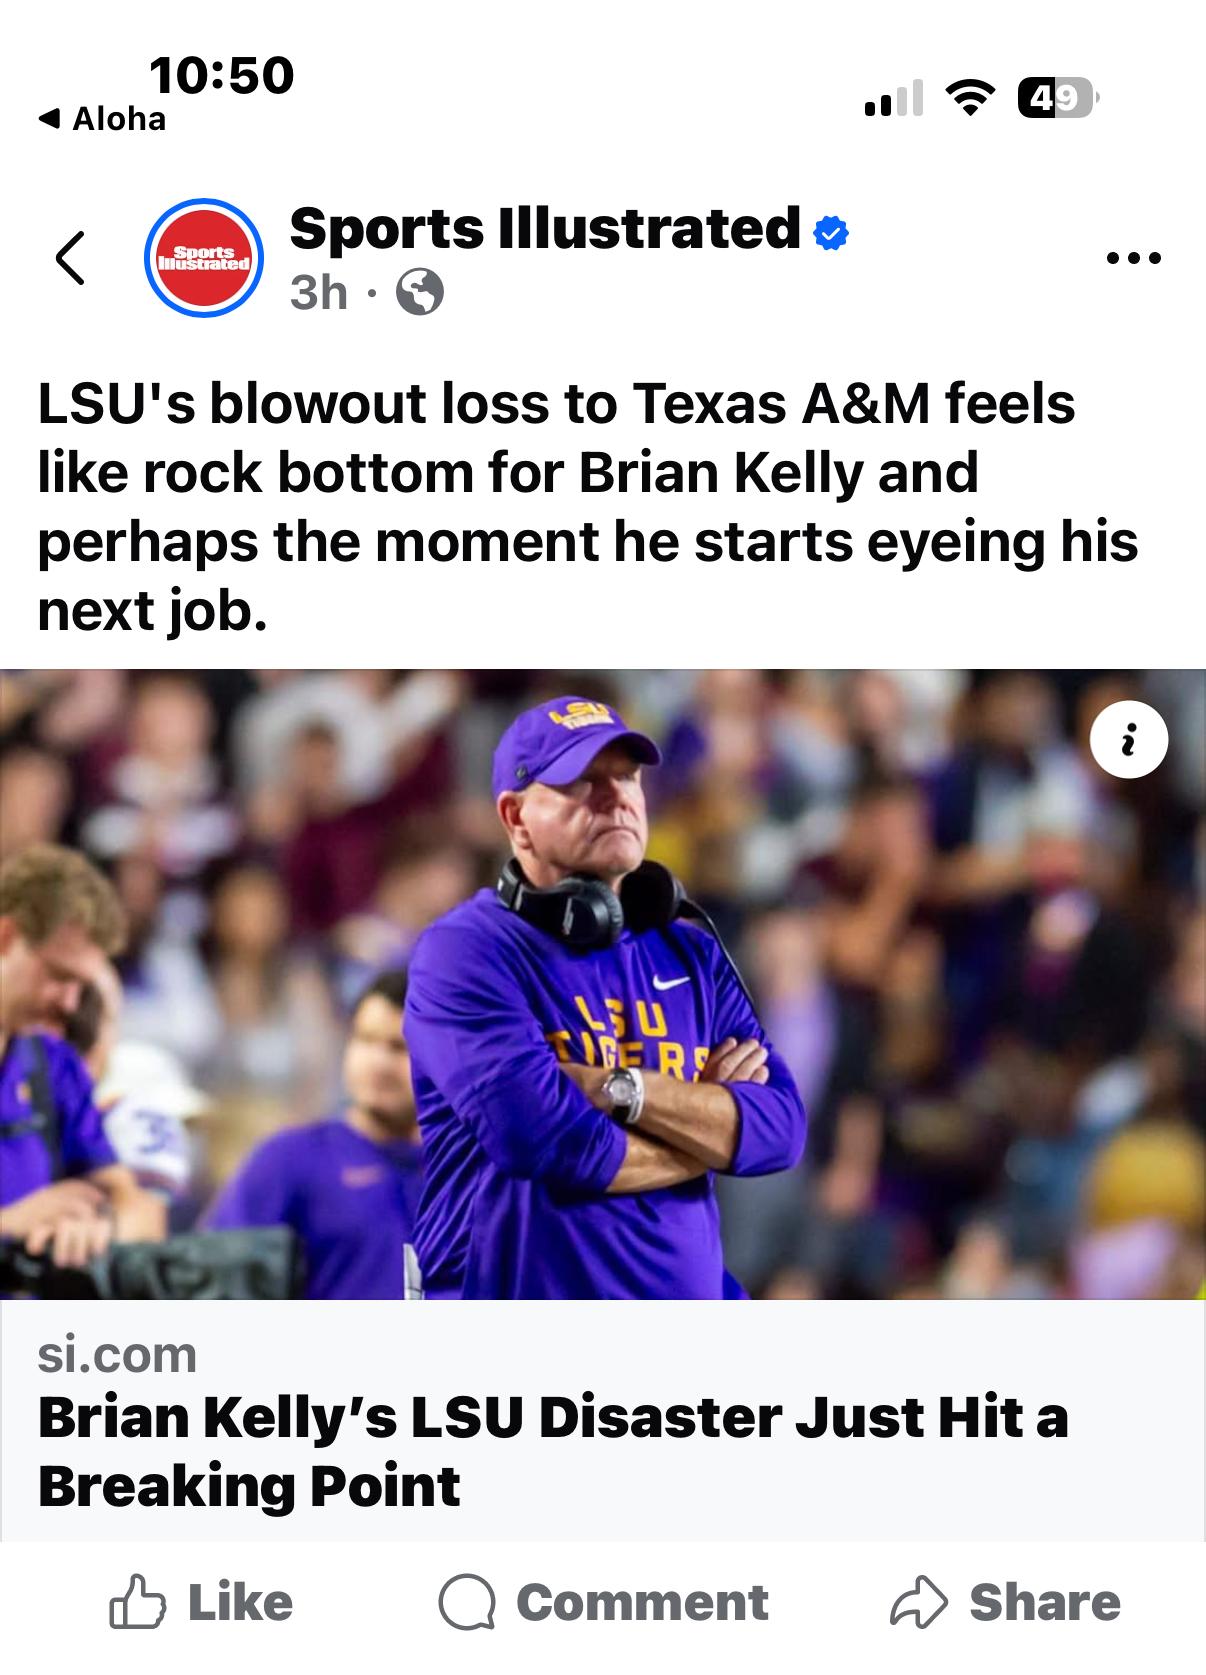Tap the back chevron arrow
Screen dimensions: 1206x1675
[70, 258]
